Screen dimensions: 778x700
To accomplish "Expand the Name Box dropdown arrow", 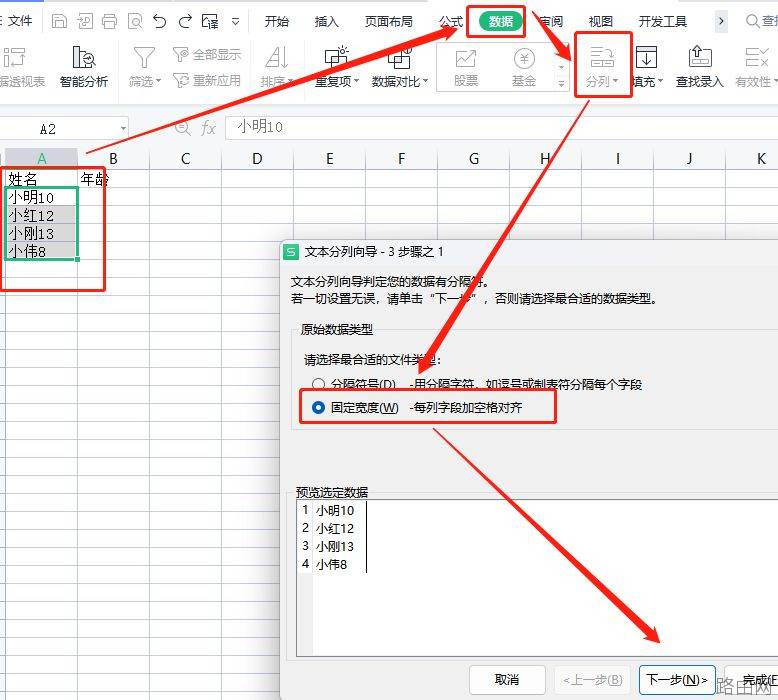I will [123, 129].
